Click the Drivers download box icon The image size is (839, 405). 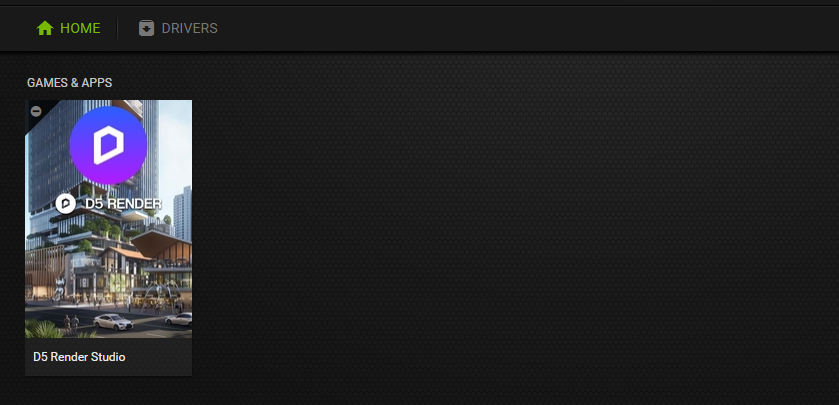(x=147, y=28)
